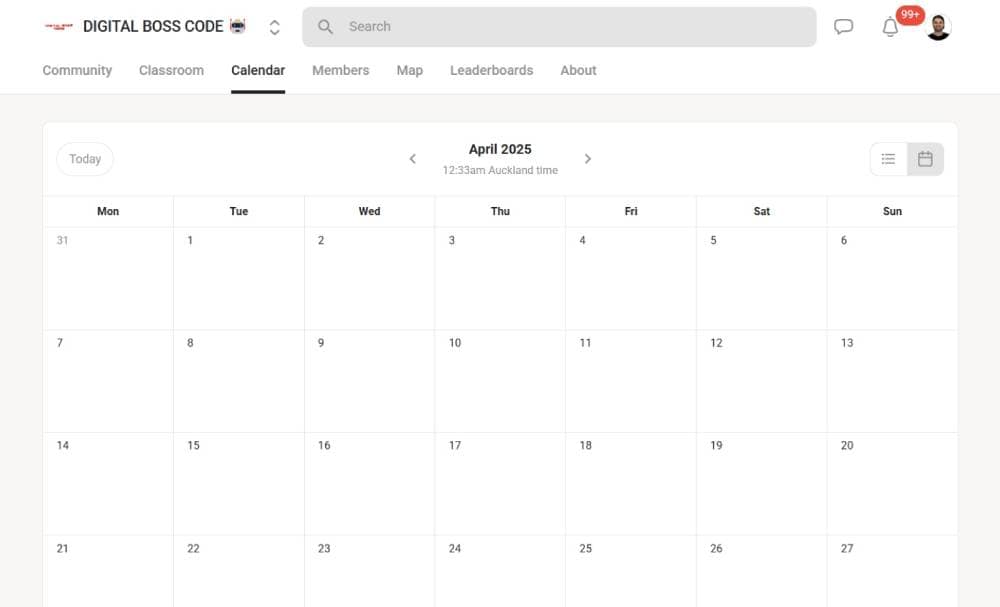Advance to the next month
This screenshot has height=607, width=1000.
pos(588,159)
